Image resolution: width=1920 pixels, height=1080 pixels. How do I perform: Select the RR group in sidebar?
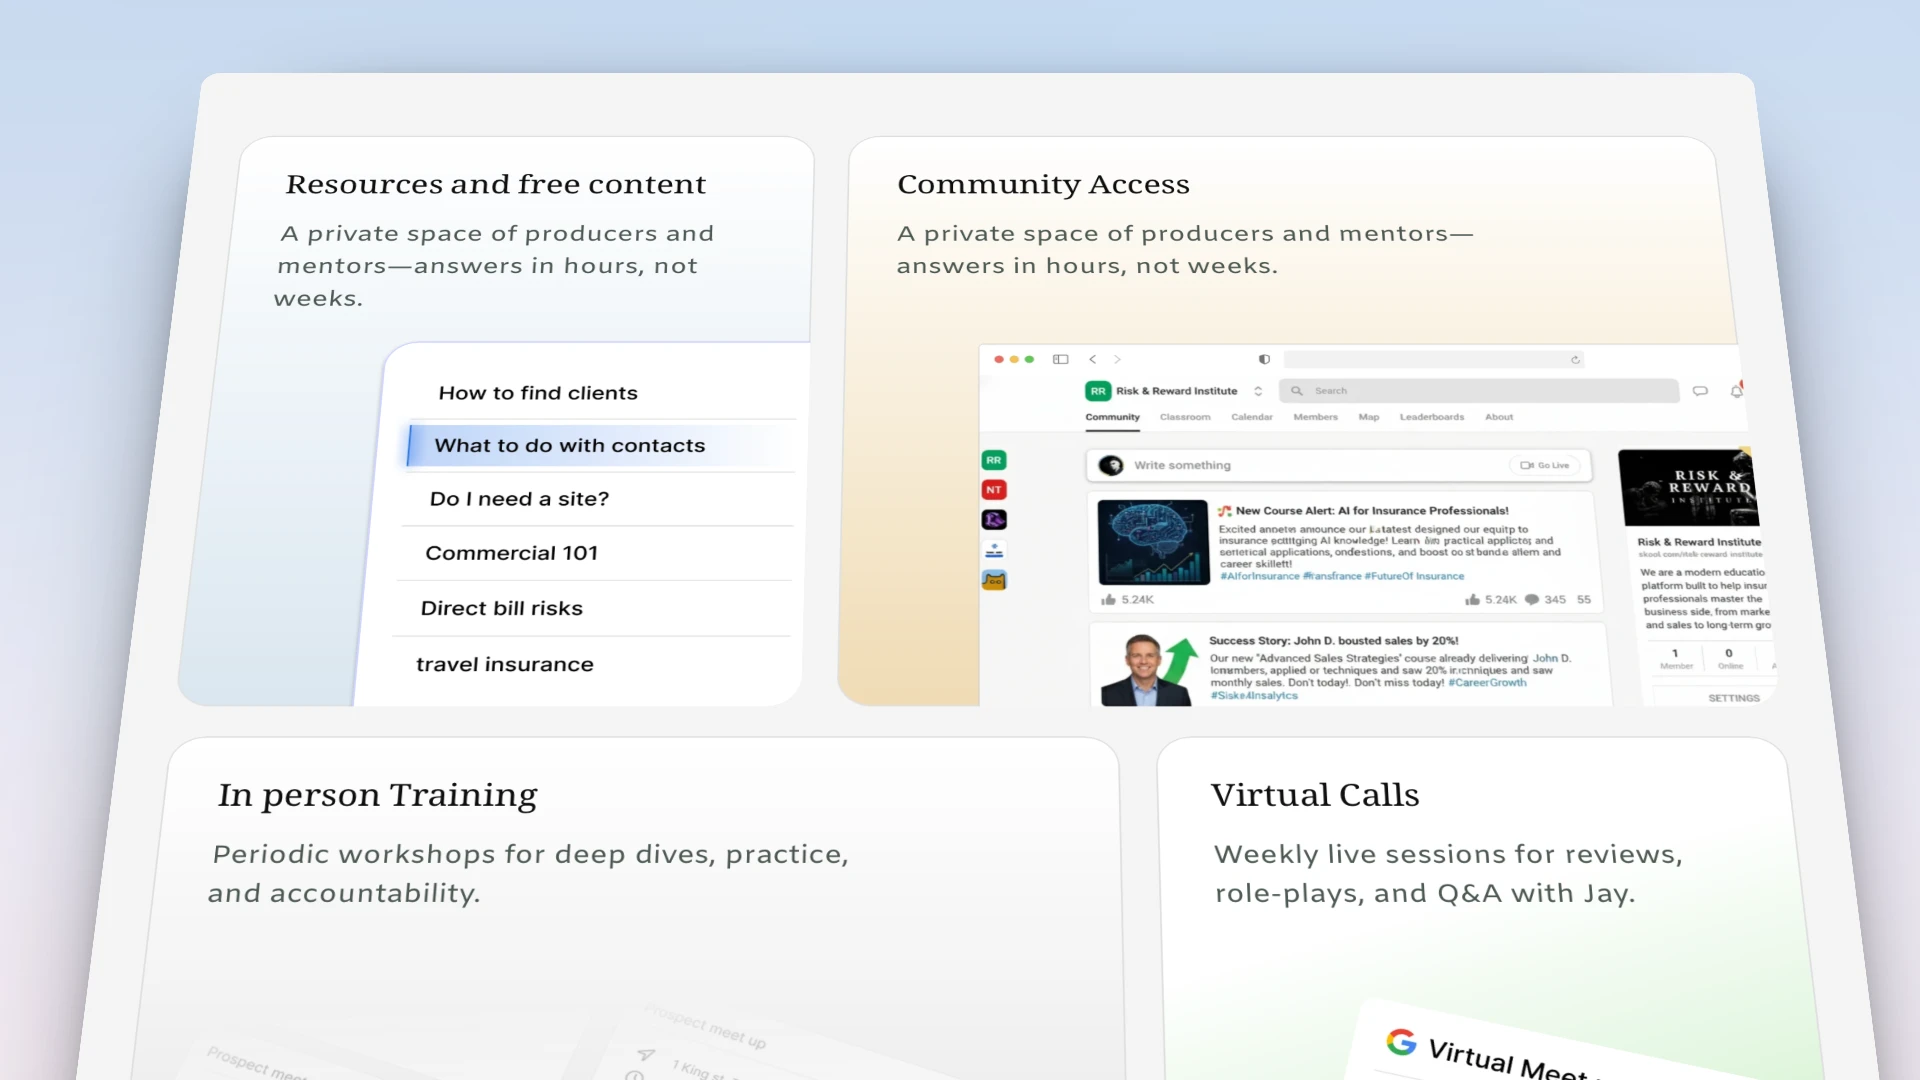tap(993, 461)
